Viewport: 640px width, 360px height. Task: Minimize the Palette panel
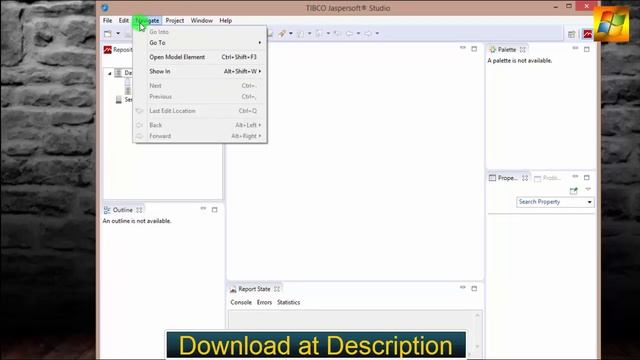tap(576, 49)
